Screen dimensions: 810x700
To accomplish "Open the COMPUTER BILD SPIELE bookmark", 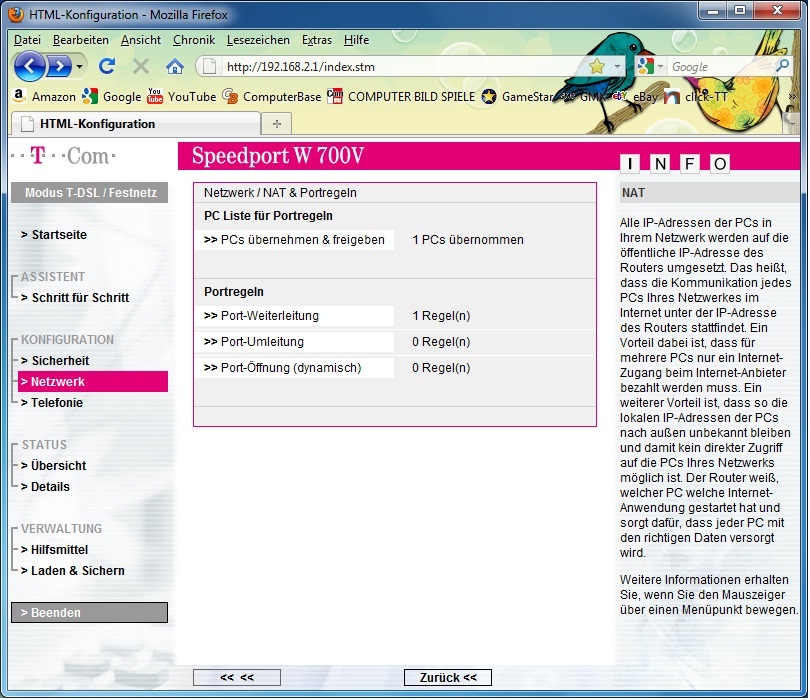I will (401, 97).
